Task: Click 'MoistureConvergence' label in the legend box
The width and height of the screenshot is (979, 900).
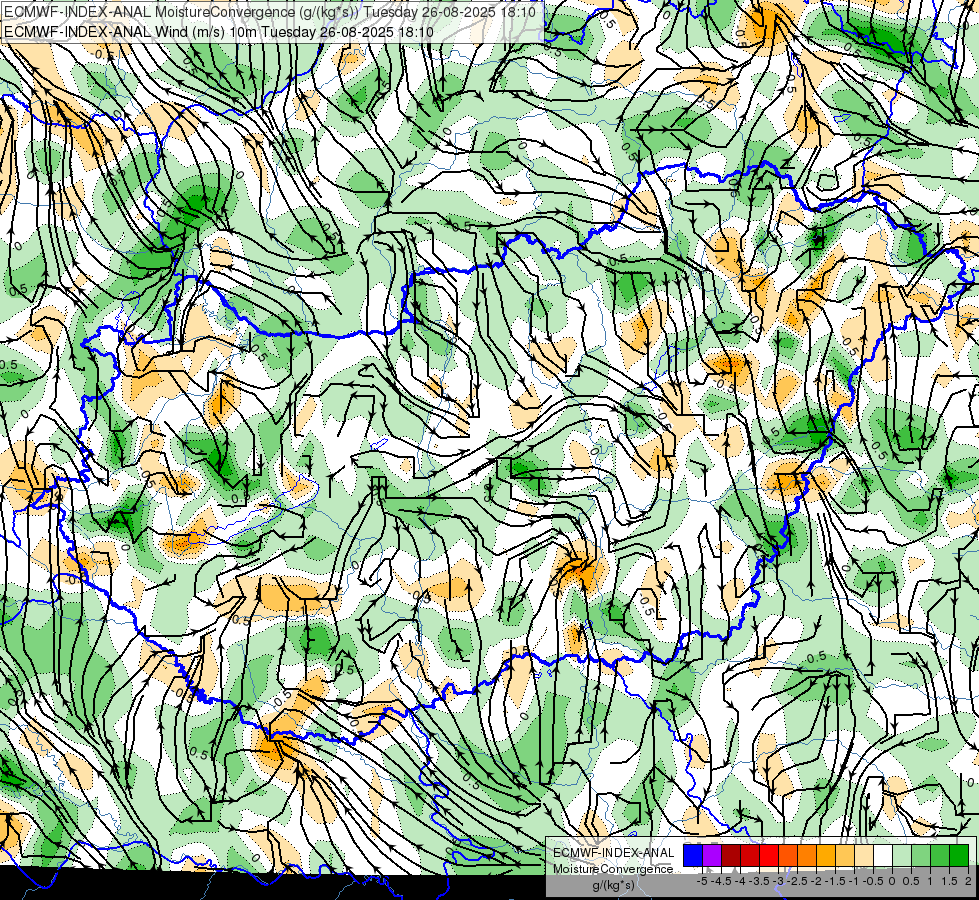Action: (614, 869)
